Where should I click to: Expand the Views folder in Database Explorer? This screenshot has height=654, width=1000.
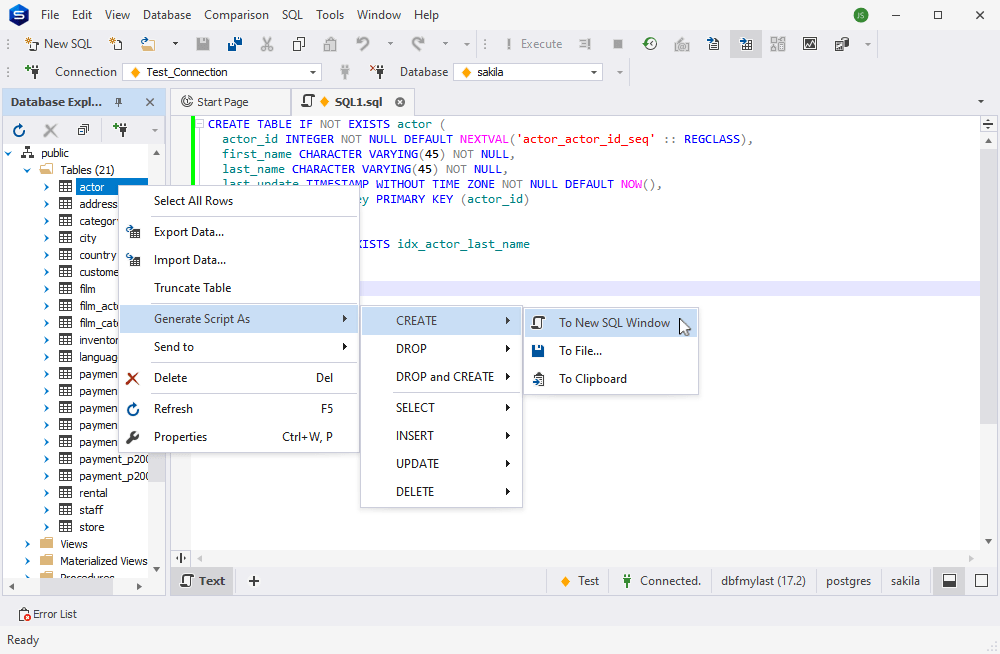point(28,544)
